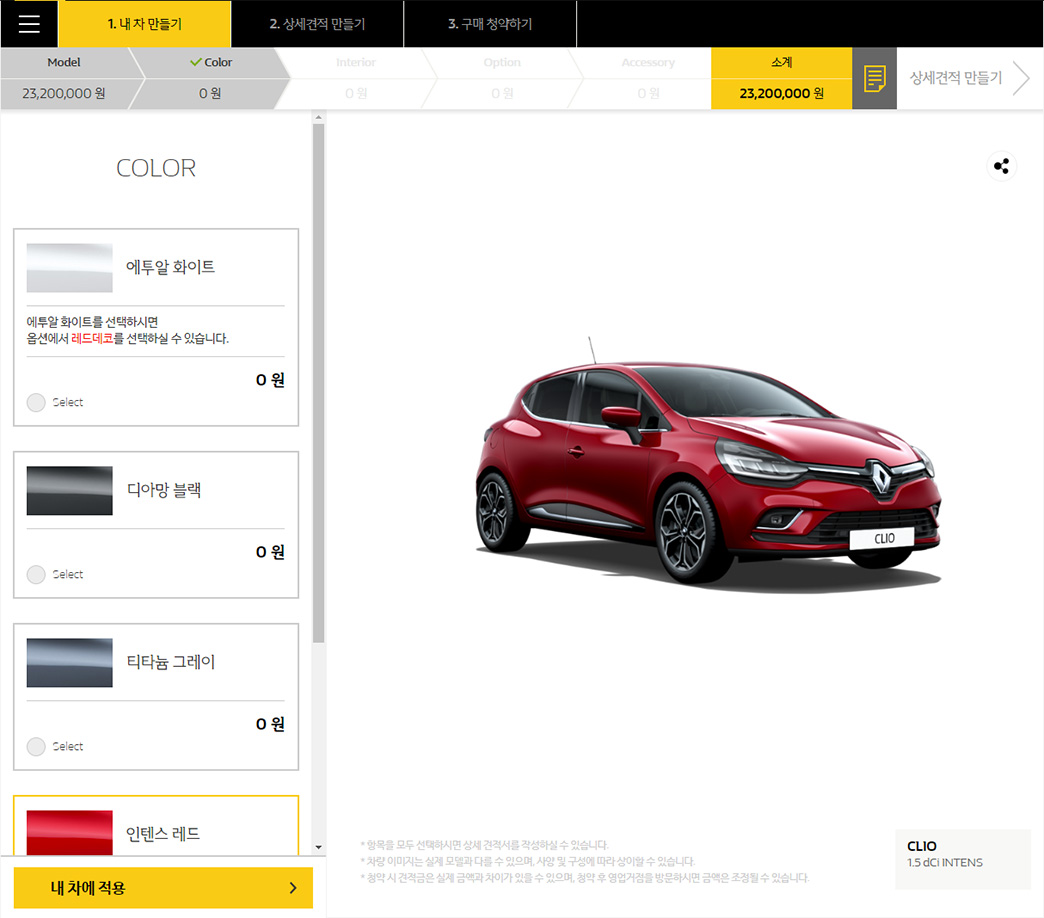The height and width of the screenshot is (918, 1044).
Task: Click the 소계 subtotal box
Action: coord(782,78)
